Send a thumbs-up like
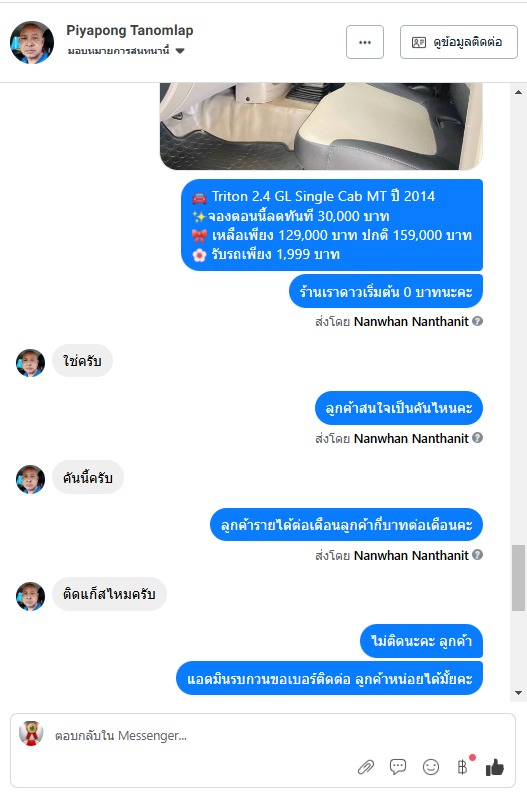This screenshot has width=527, height=794. (x=495, y=767)
